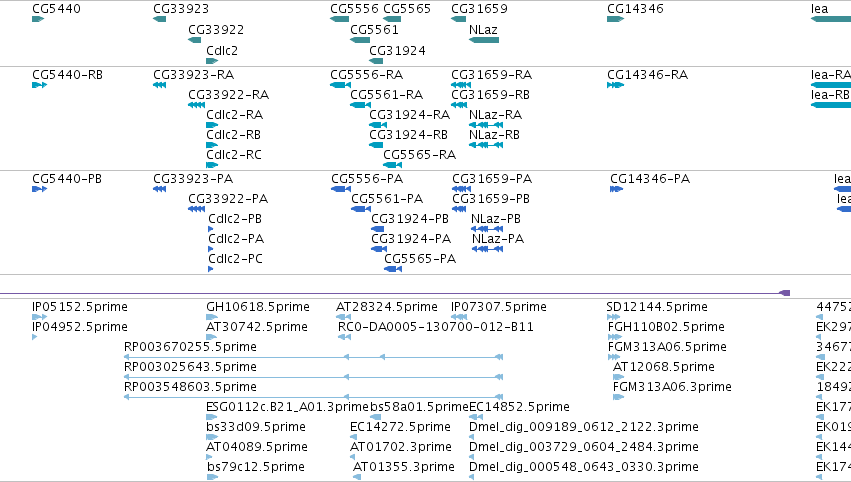Select the NLaz-RB transcript glyph
851x482 pixels.
[486, 145]
